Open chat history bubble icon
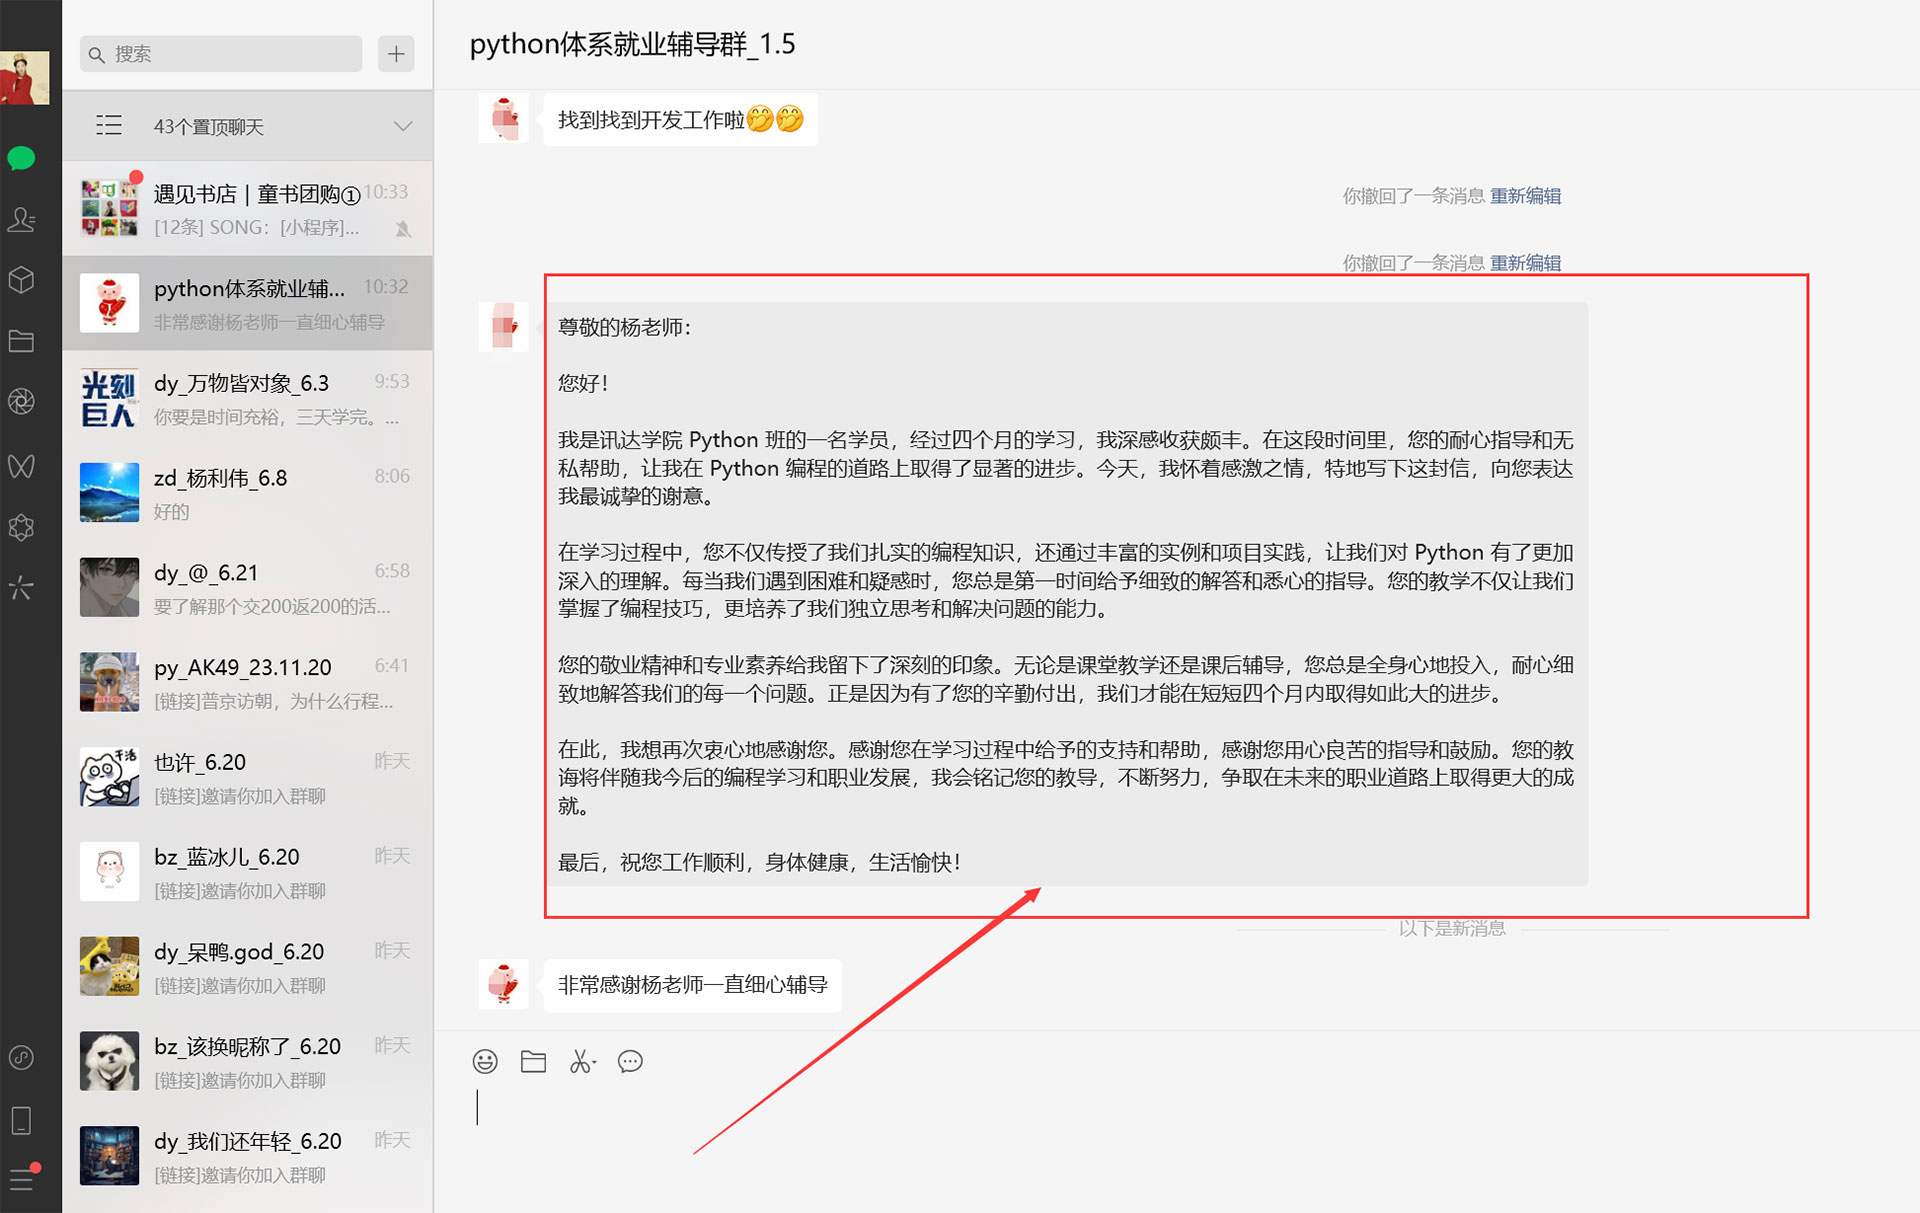The image size is (1920, 1213). (x=630, y=1061)
